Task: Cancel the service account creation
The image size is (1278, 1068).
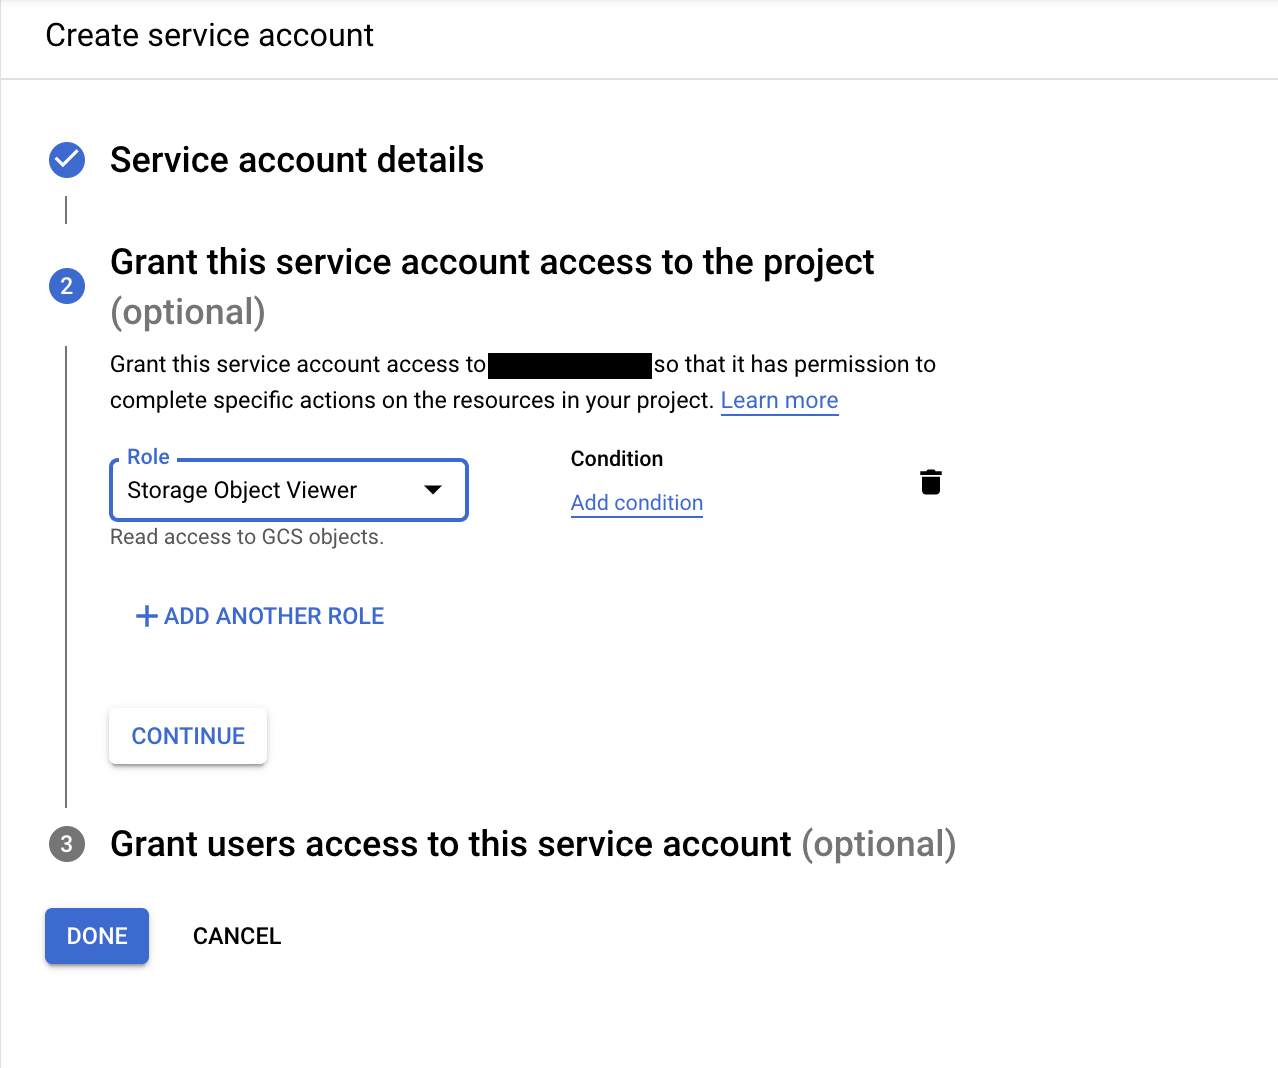Action: (237, 936)
